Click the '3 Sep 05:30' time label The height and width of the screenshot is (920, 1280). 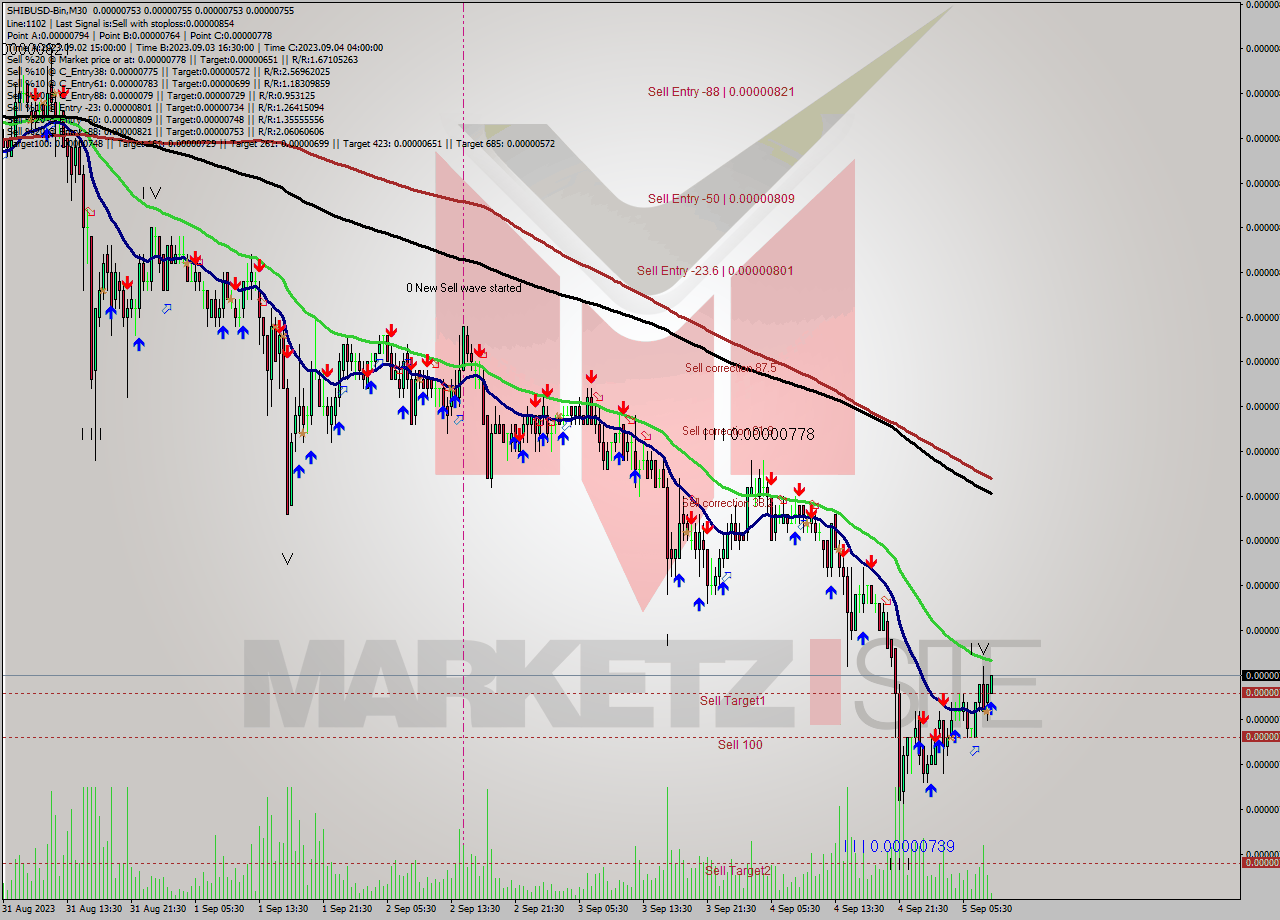[603, 909]
